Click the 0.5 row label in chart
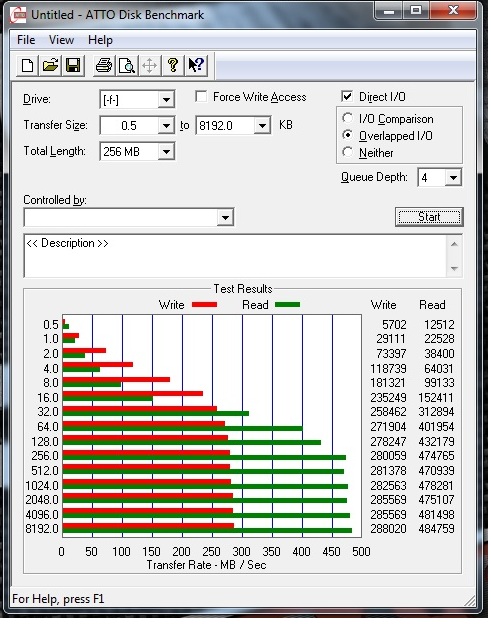The height and width of the screenshot is (624, 491). 51,325
